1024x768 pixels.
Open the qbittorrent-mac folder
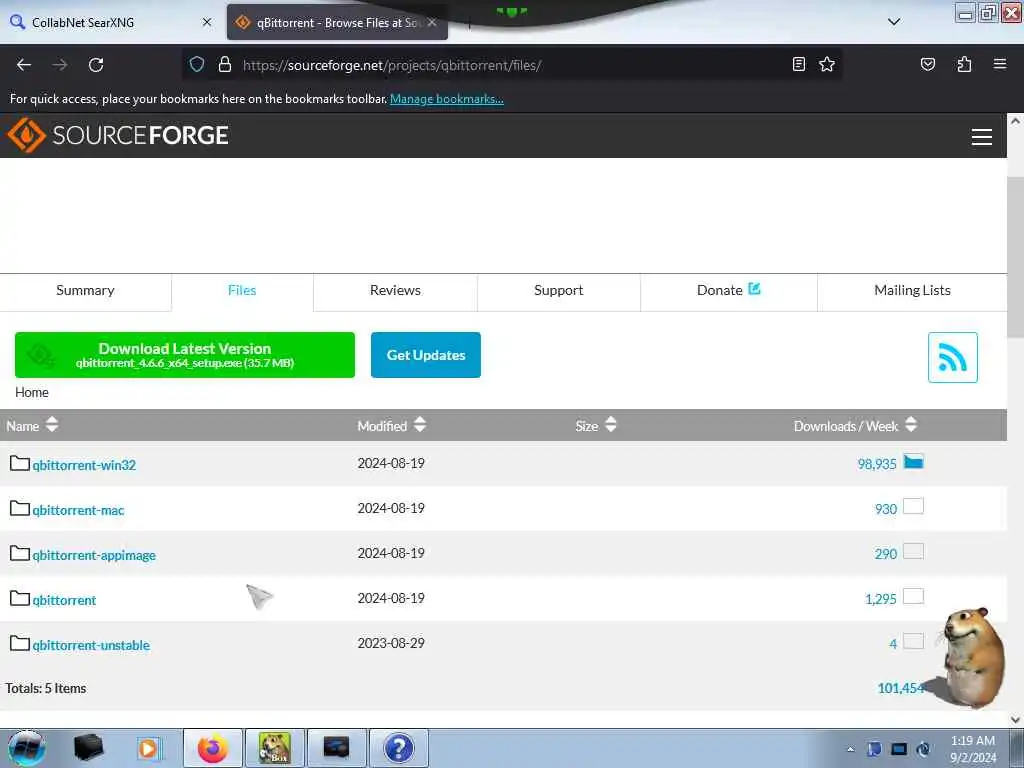78,510
